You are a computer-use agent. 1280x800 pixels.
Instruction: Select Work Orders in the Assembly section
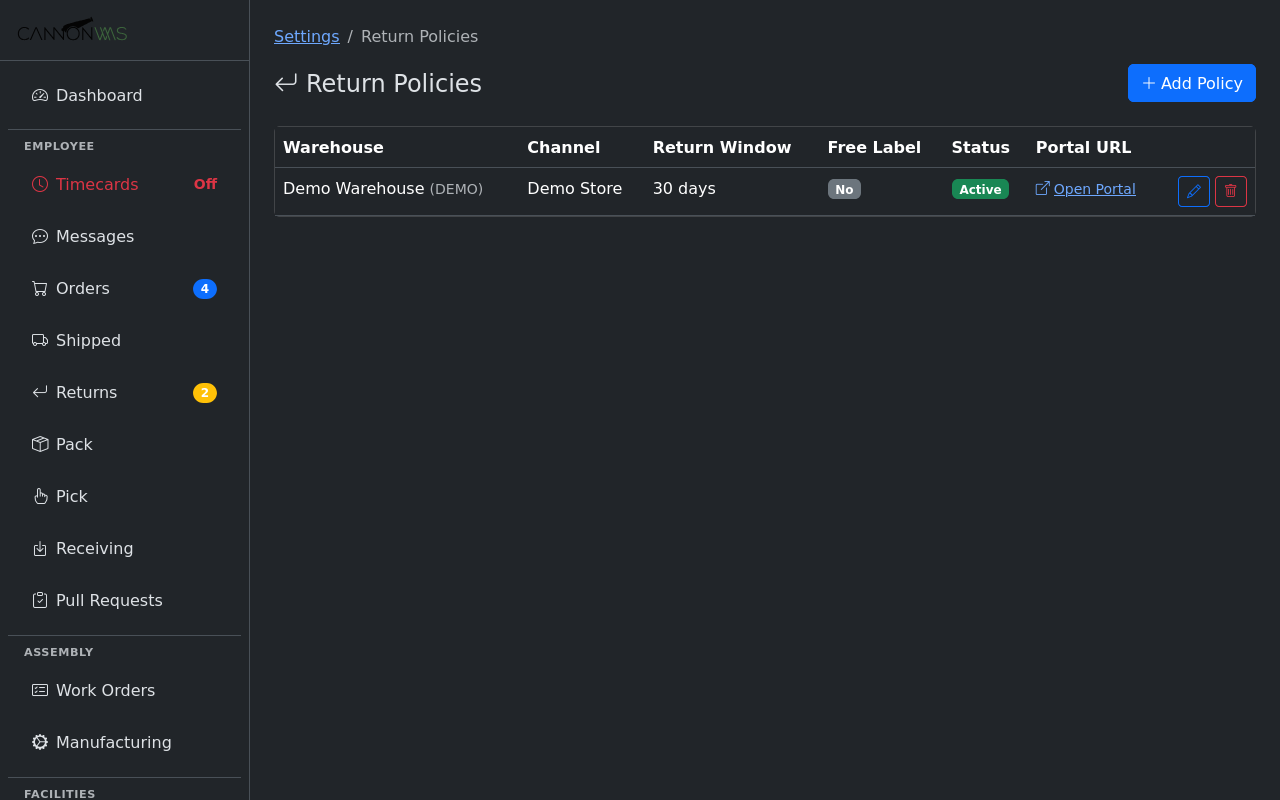[105, 690]
